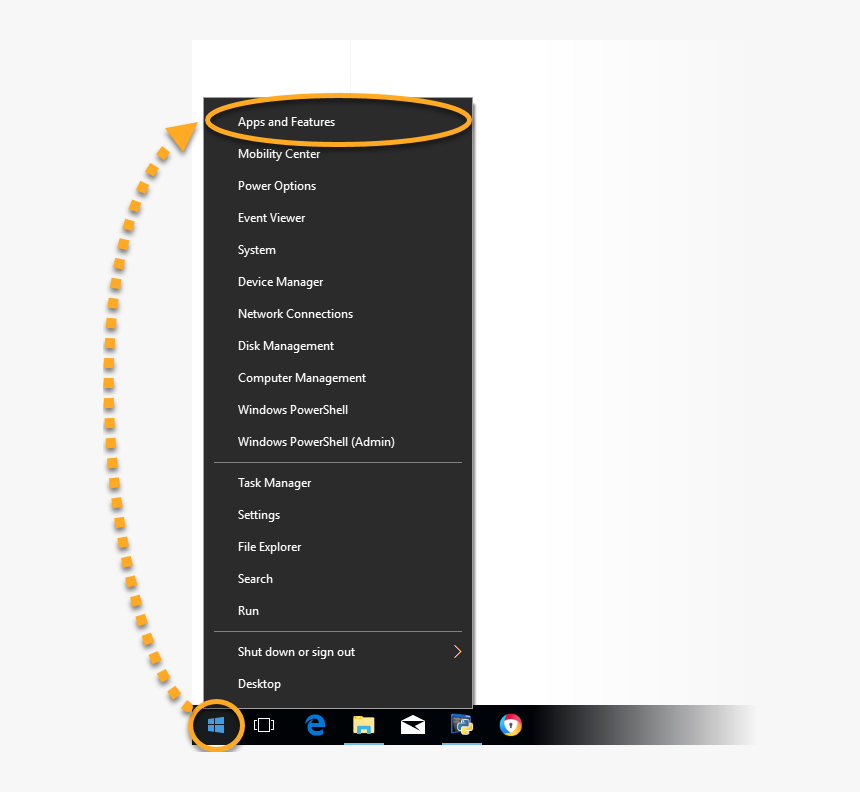Open Power Options
The width and height of the screenshot is (860, 792).
pos(276,185)
